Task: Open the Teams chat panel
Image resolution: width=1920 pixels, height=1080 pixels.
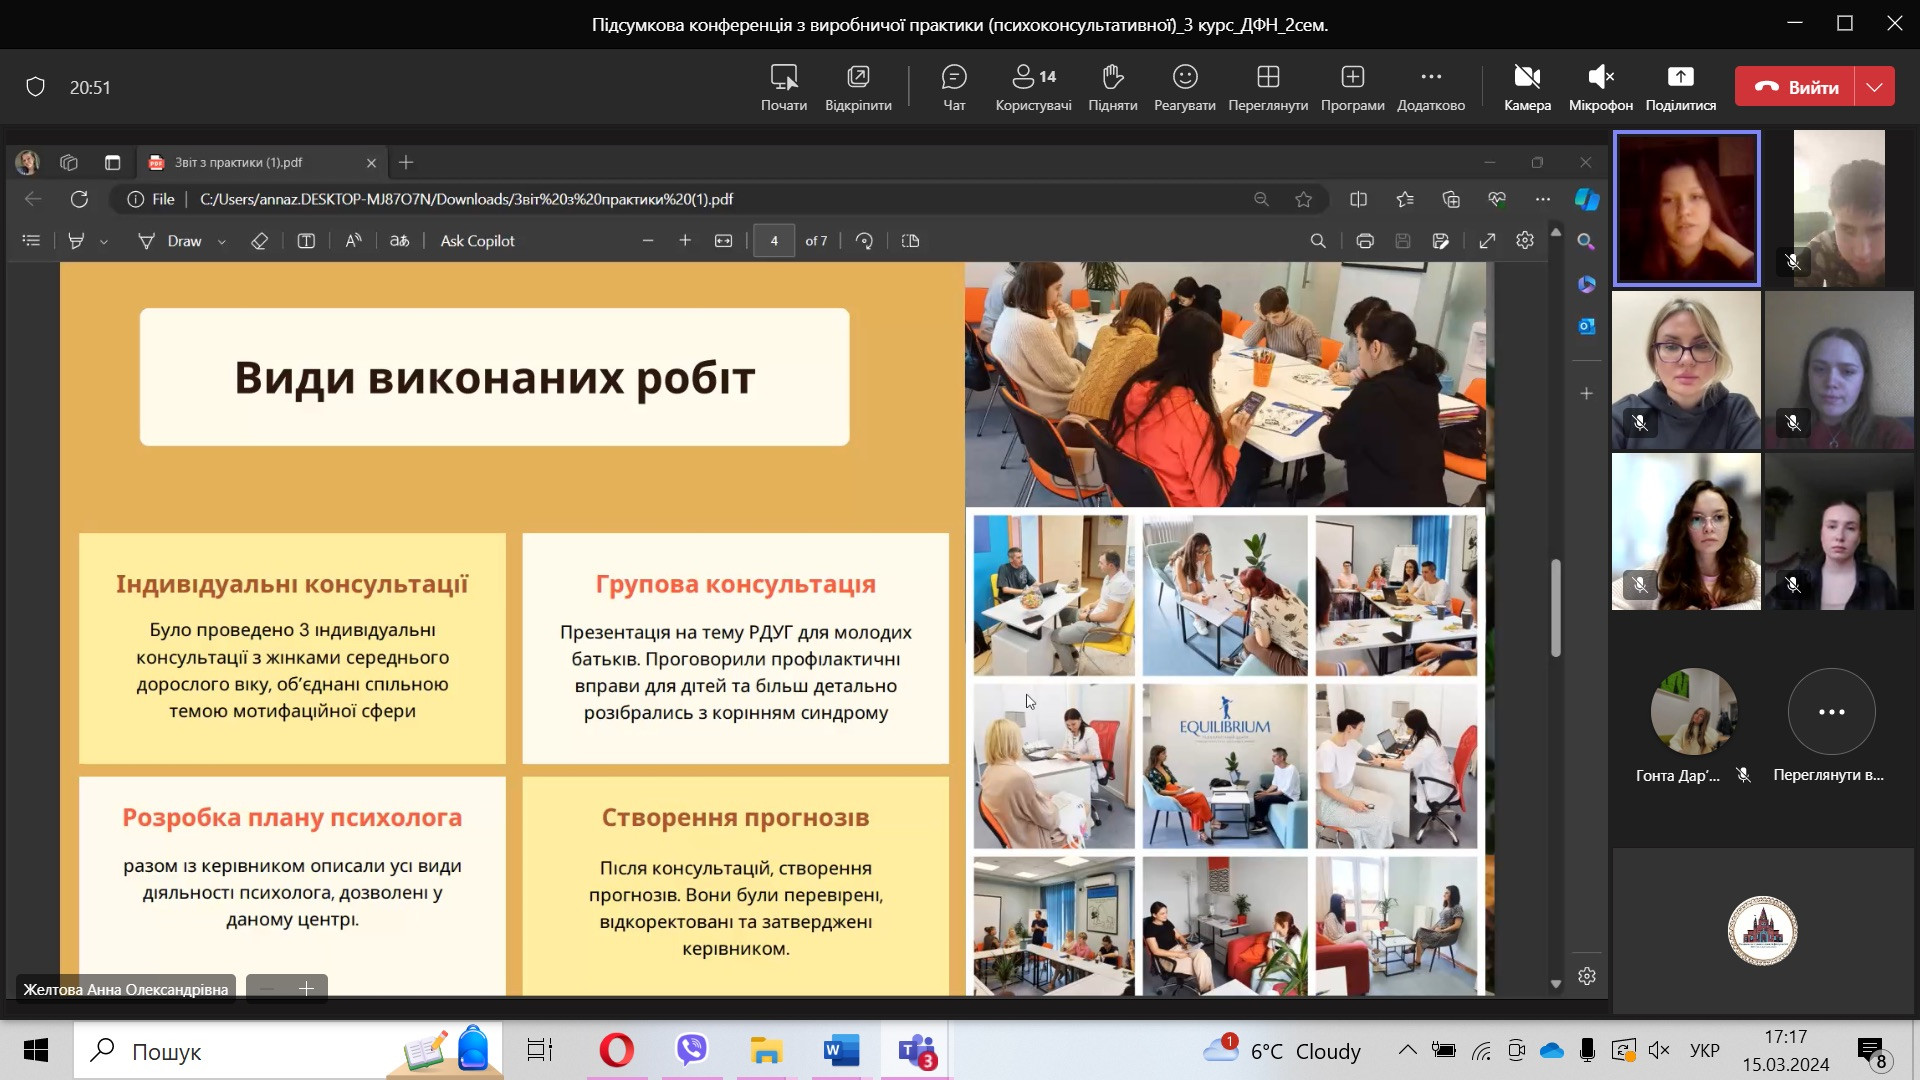Action: [x=954, y=87]
